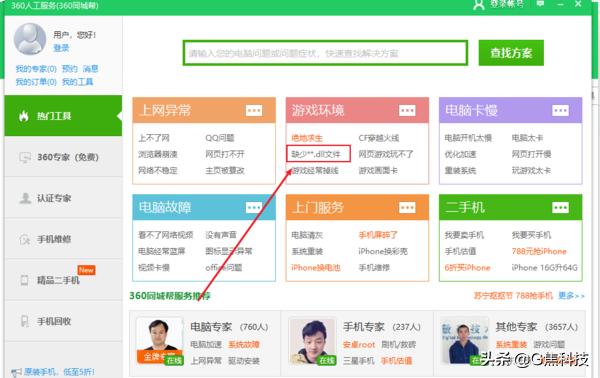The height and width of the screenshot is (378, 600).
Task: Click the 缺少**.dll文件 entry
Action: (x=316, y=154)
